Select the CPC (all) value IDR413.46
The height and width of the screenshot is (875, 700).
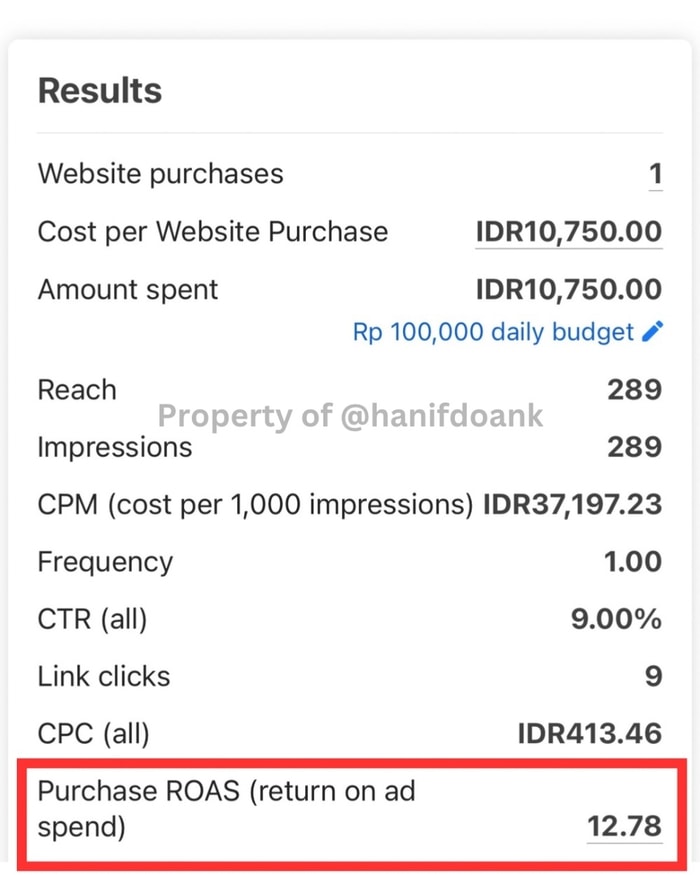590,733
